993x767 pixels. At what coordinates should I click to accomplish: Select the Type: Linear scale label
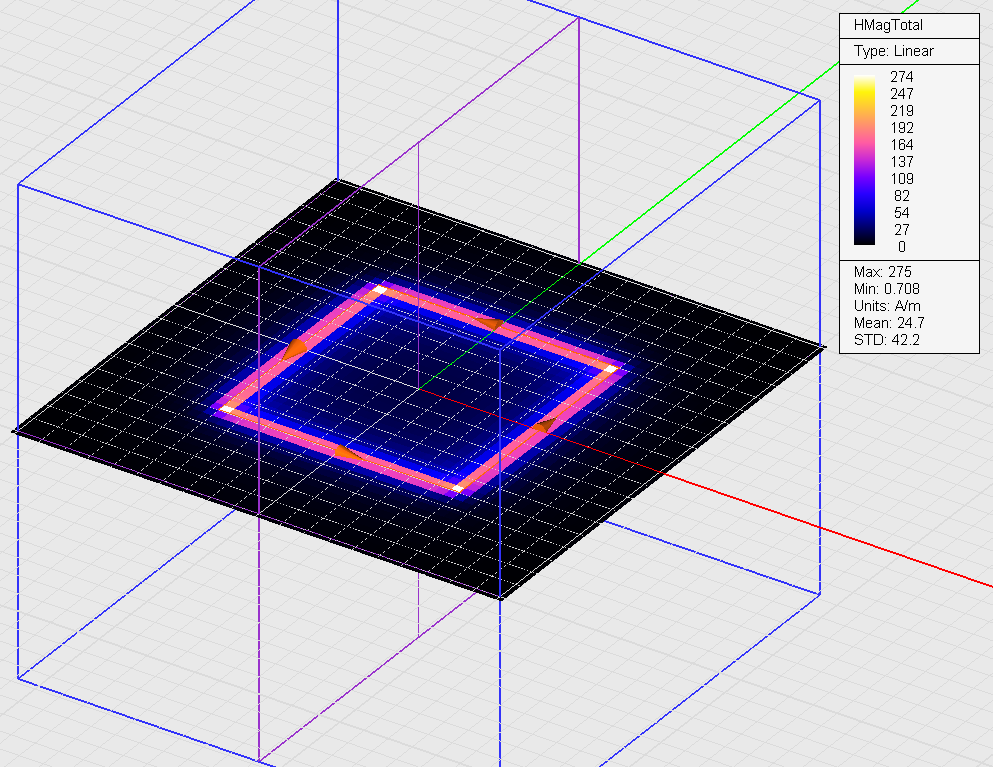pos(893,51)
